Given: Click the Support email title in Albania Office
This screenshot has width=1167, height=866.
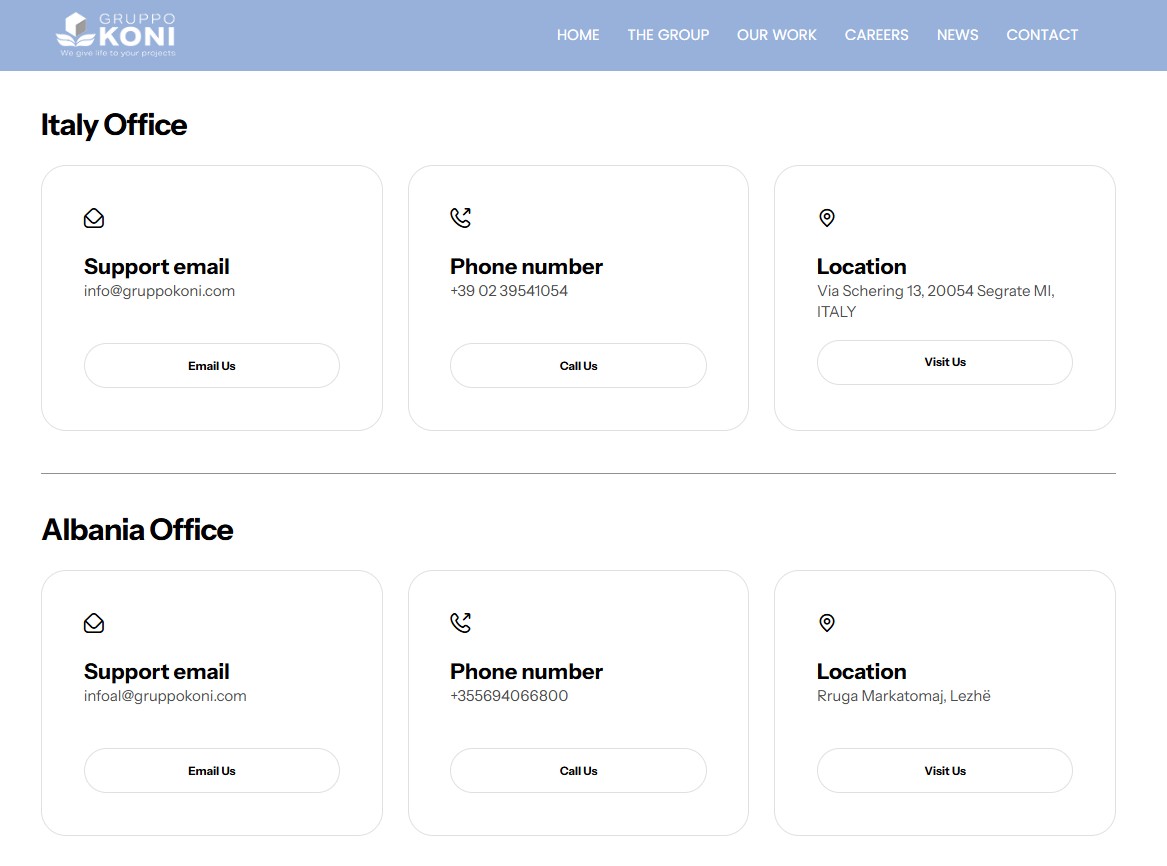Looking at the screenshot, I should coord(156,671).
